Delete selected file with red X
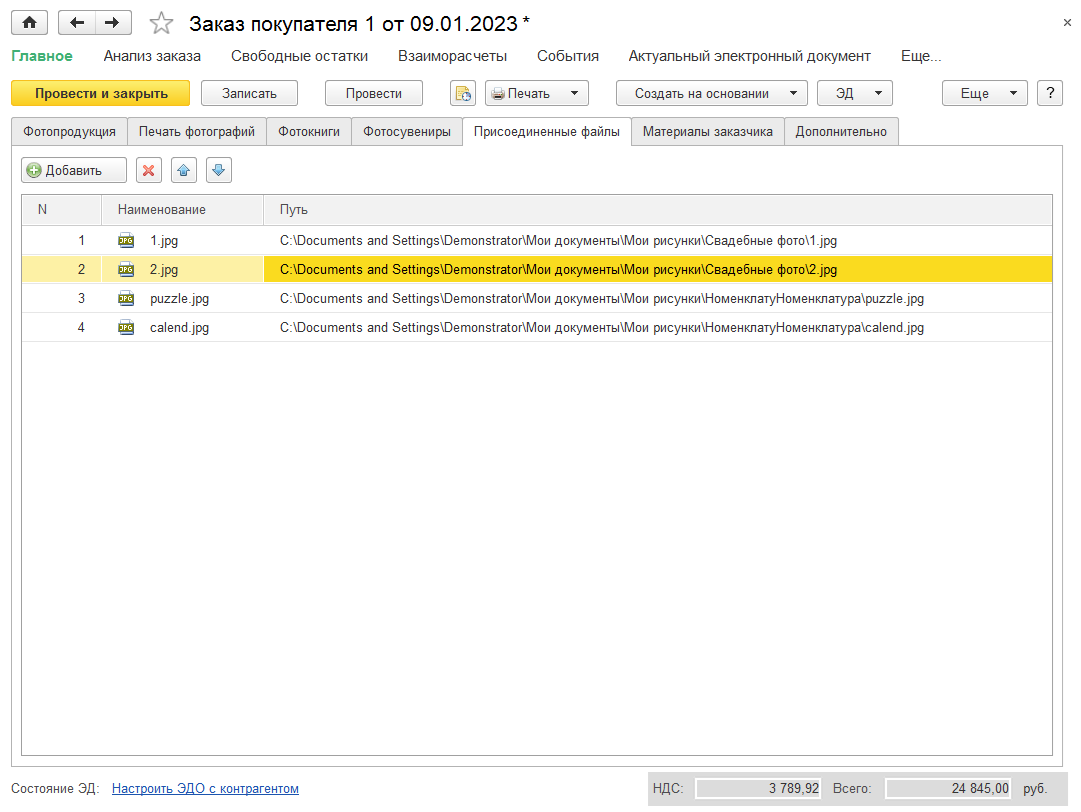Viewport: 1081px width, 812px height. click(x=149, y=170)
